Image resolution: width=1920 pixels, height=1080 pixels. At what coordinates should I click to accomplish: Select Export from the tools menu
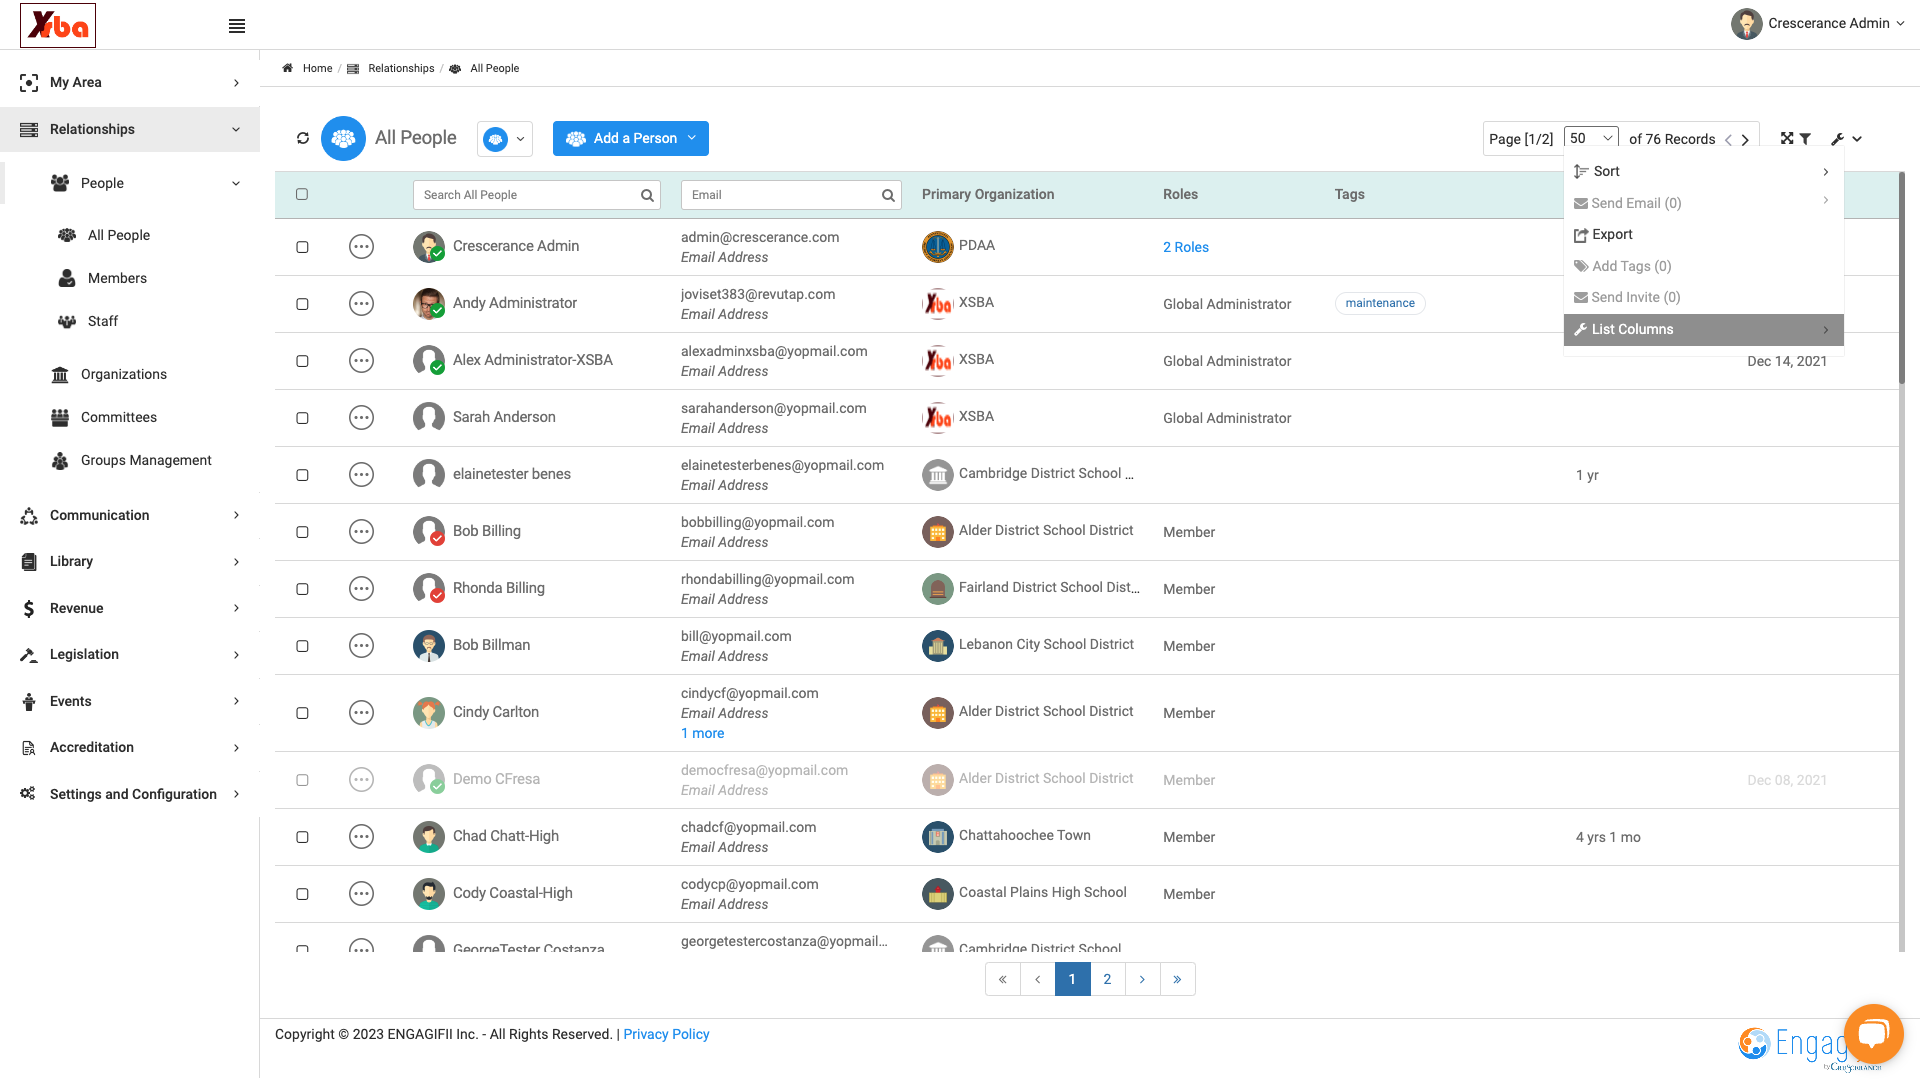(1703, 234)
